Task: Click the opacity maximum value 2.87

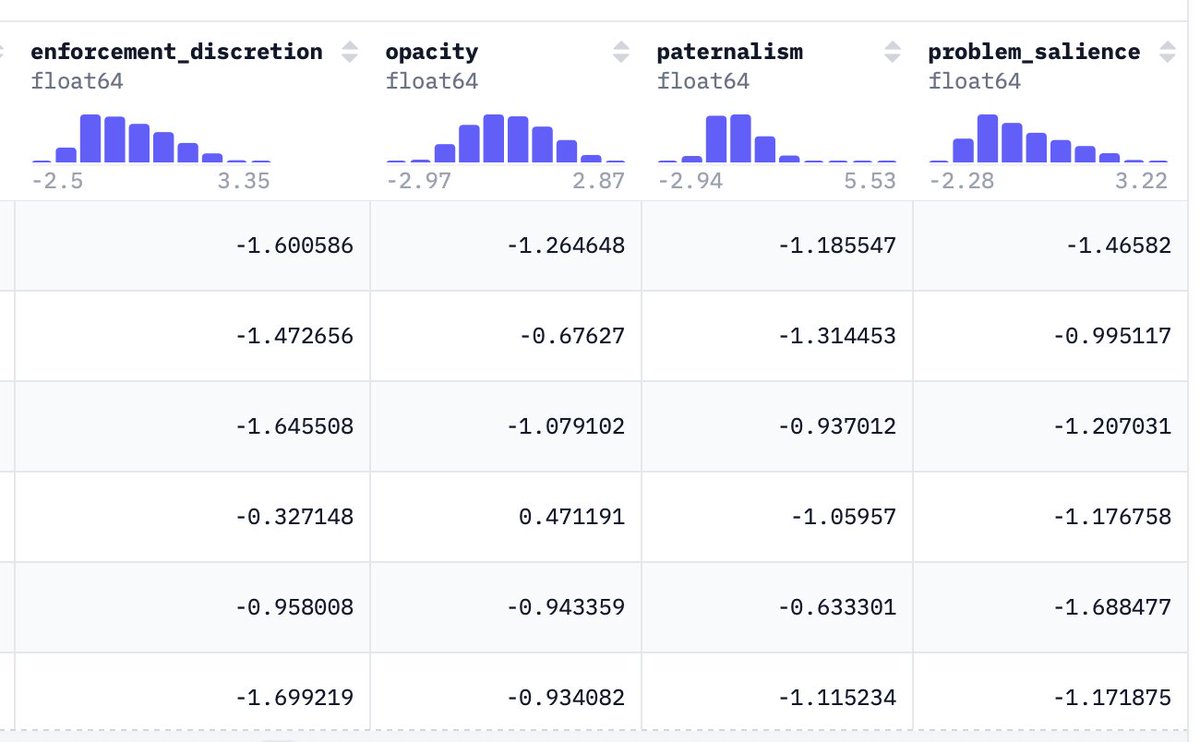Action: point(599,181)
